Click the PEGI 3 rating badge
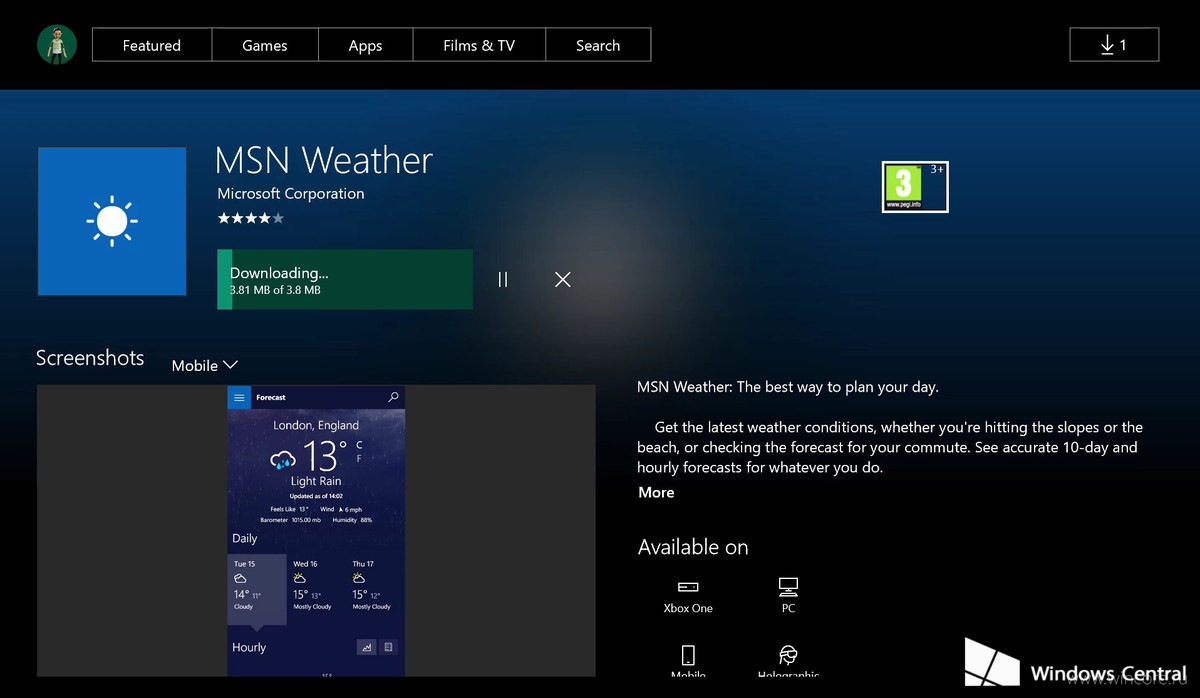This screenshot has width=1200, height=698. (x=915, y=187)
